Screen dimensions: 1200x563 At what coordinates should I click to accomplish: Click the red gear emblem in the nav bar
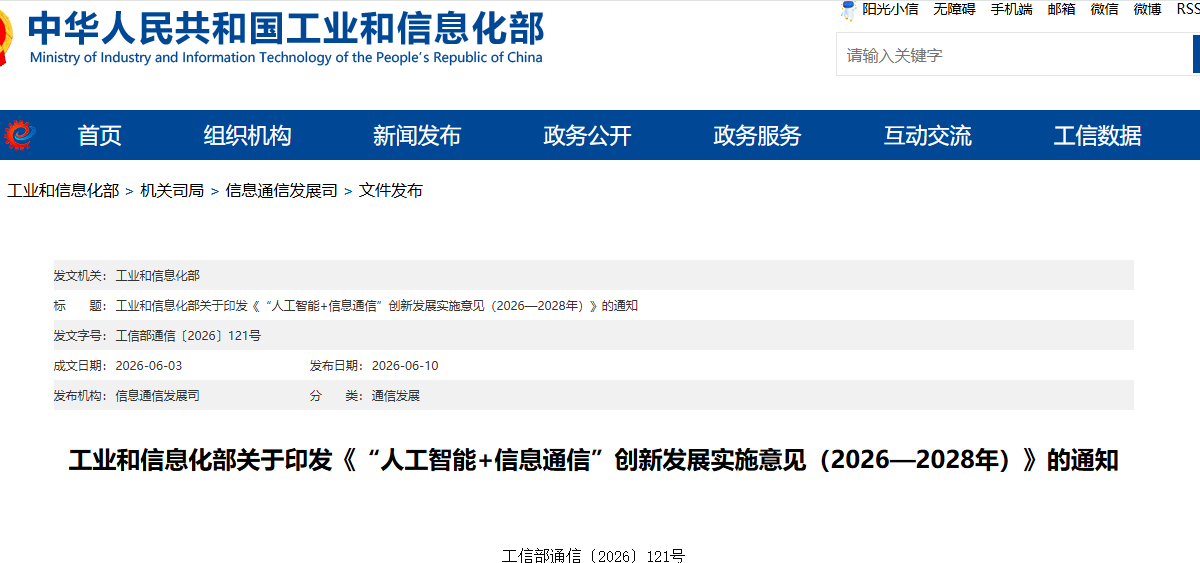click(19, 134)
